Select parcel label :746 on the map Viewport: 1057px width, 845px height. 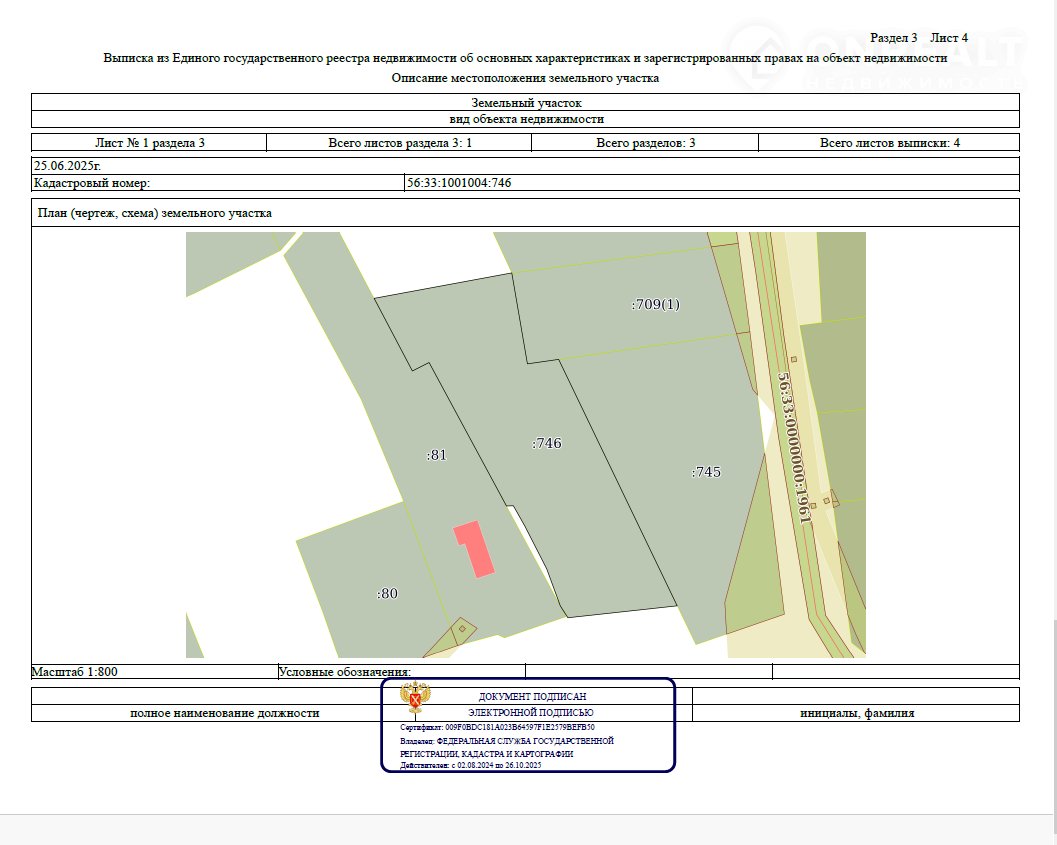coord(547,443)
